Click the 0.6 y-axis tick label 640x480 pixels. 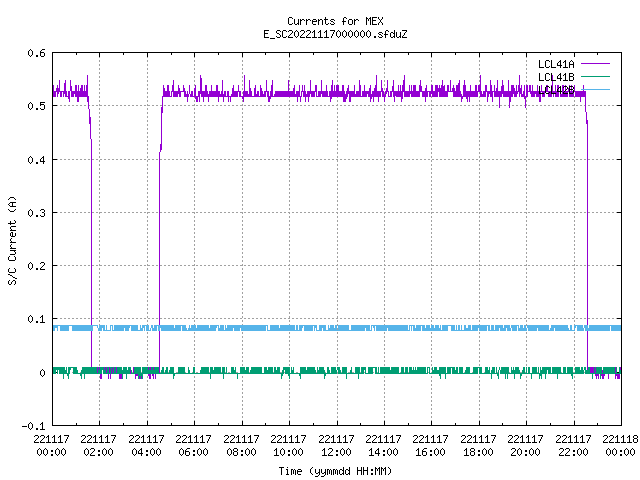tap(36, 53)
